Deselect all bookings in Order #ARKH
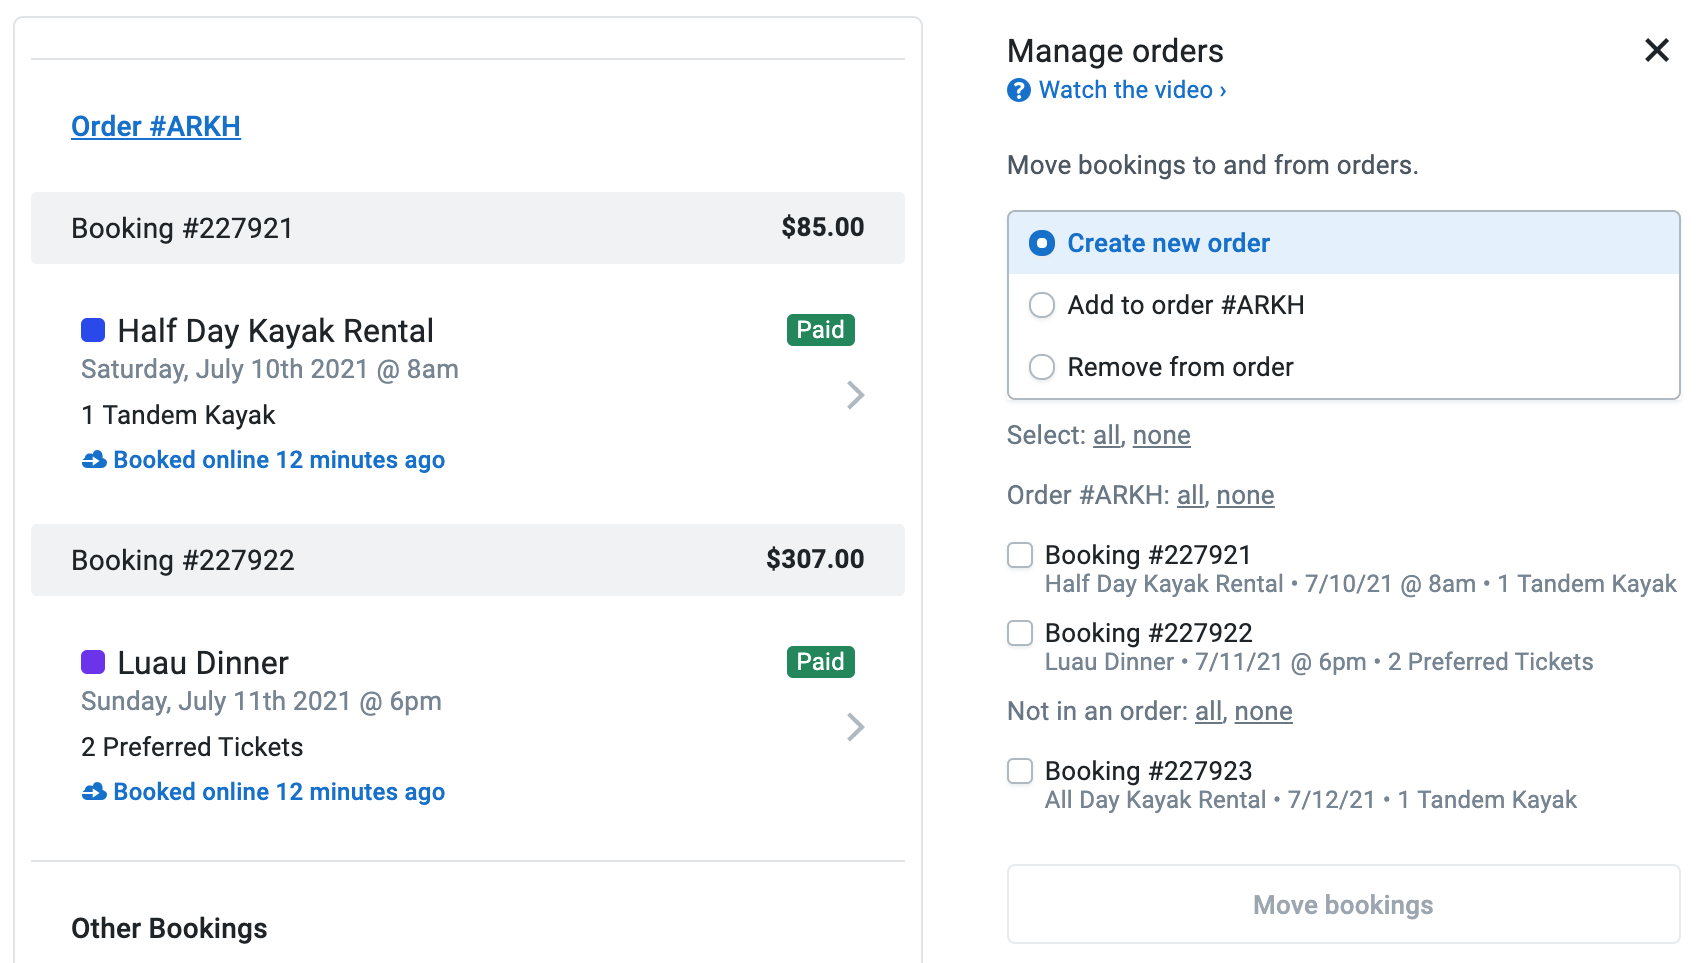Screen dimensions: 1698x963 click(x=1246, y=495)
